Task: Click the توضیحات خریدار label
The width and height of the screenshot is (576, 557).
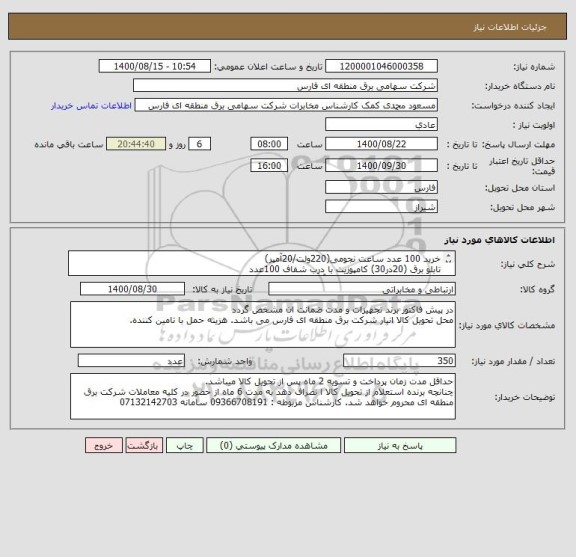Action: click(x=525, y=398)
